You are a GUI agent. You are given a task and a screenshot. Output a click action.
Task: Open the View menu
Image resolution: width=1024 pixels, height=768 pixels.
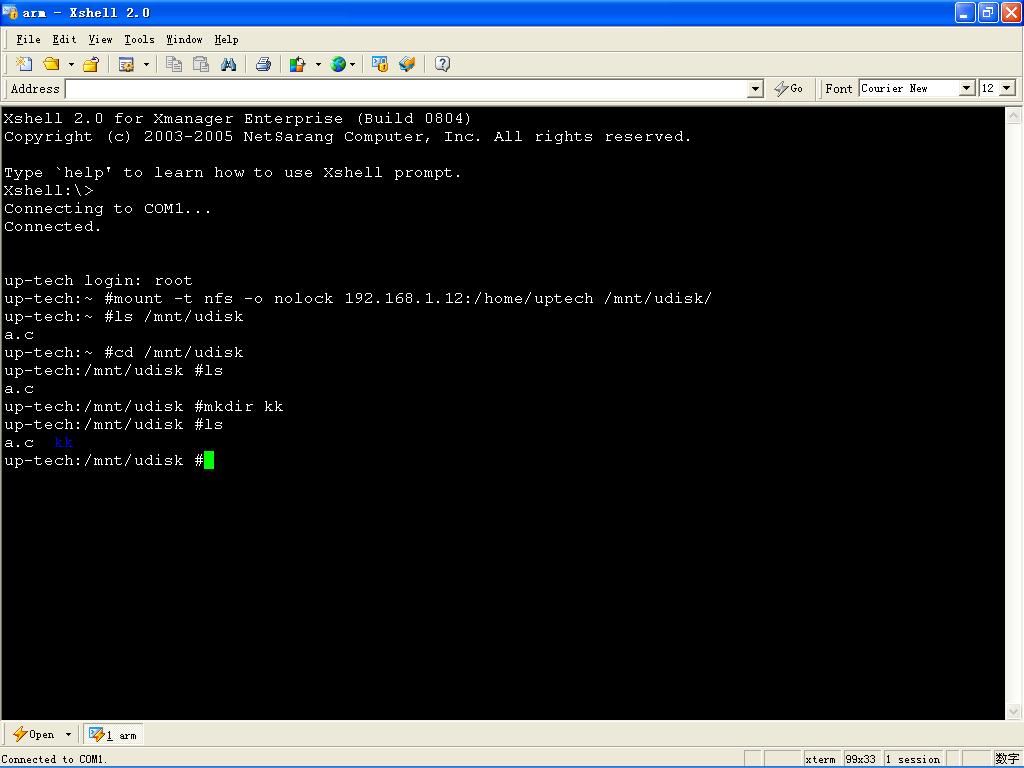(x=101, y=40)
